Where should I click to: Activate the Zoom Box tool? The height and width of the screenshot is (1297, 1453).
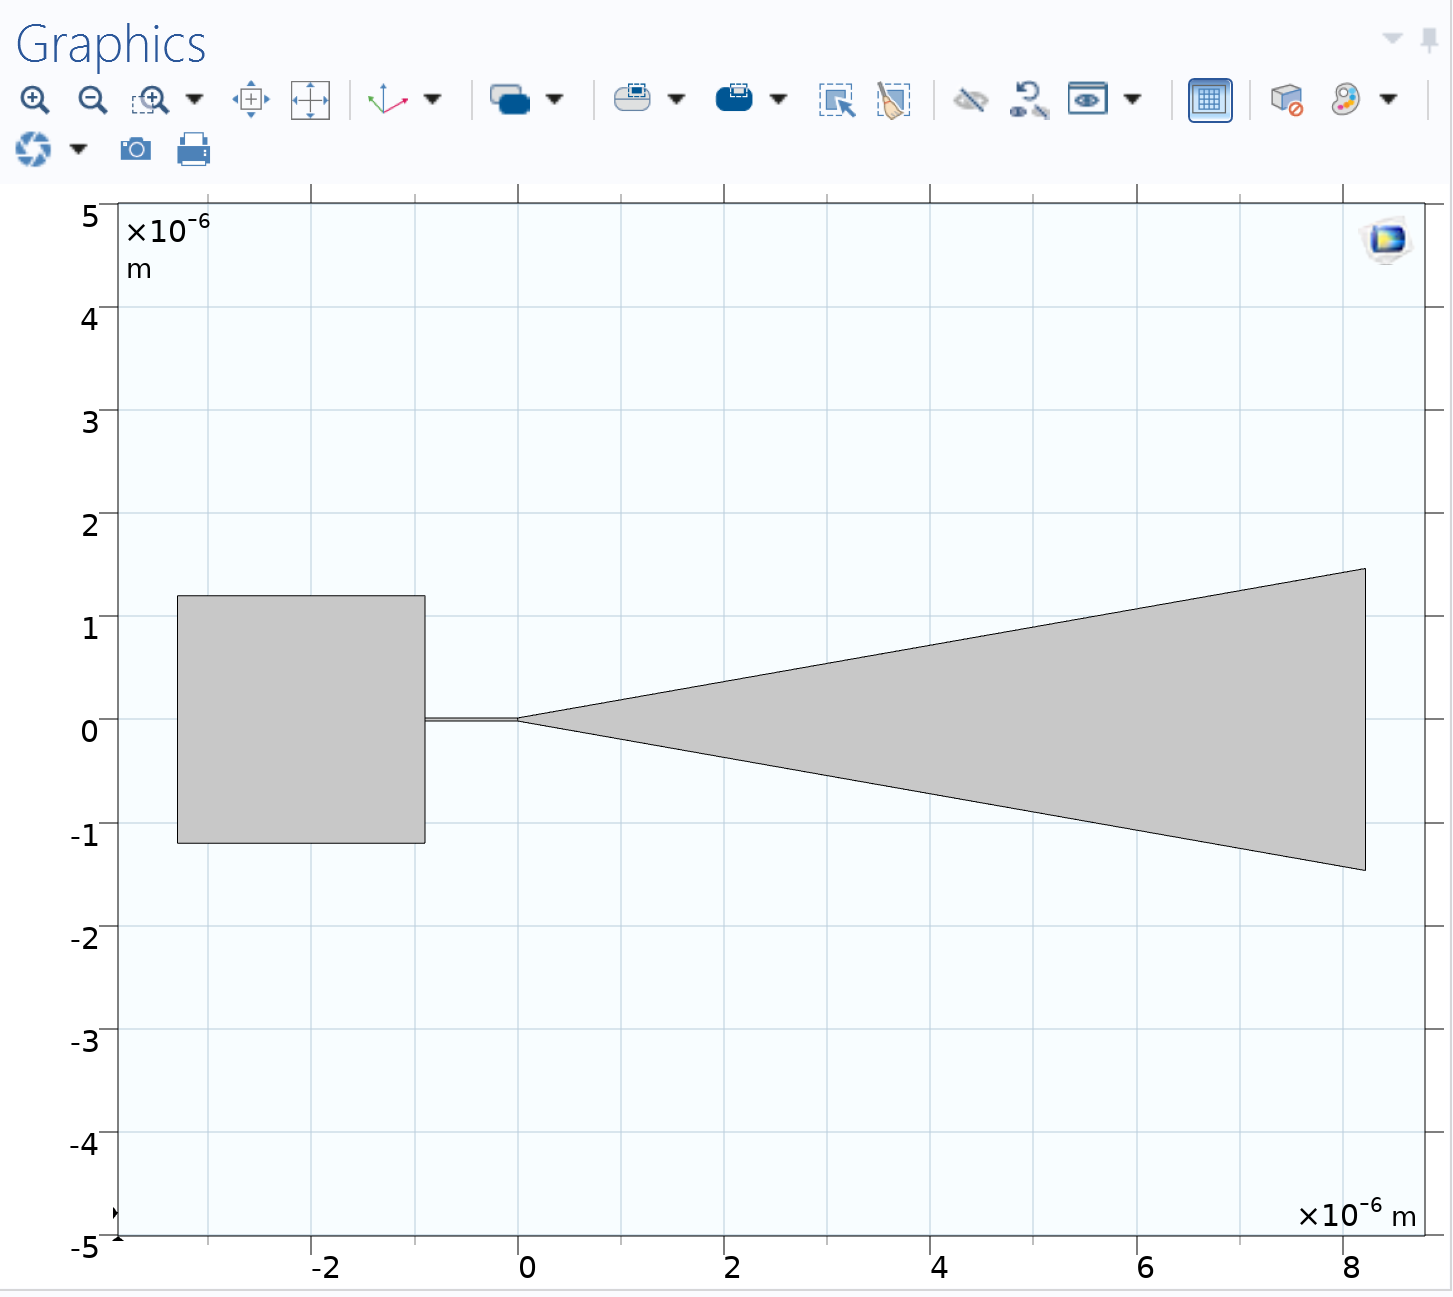(151, 100)
